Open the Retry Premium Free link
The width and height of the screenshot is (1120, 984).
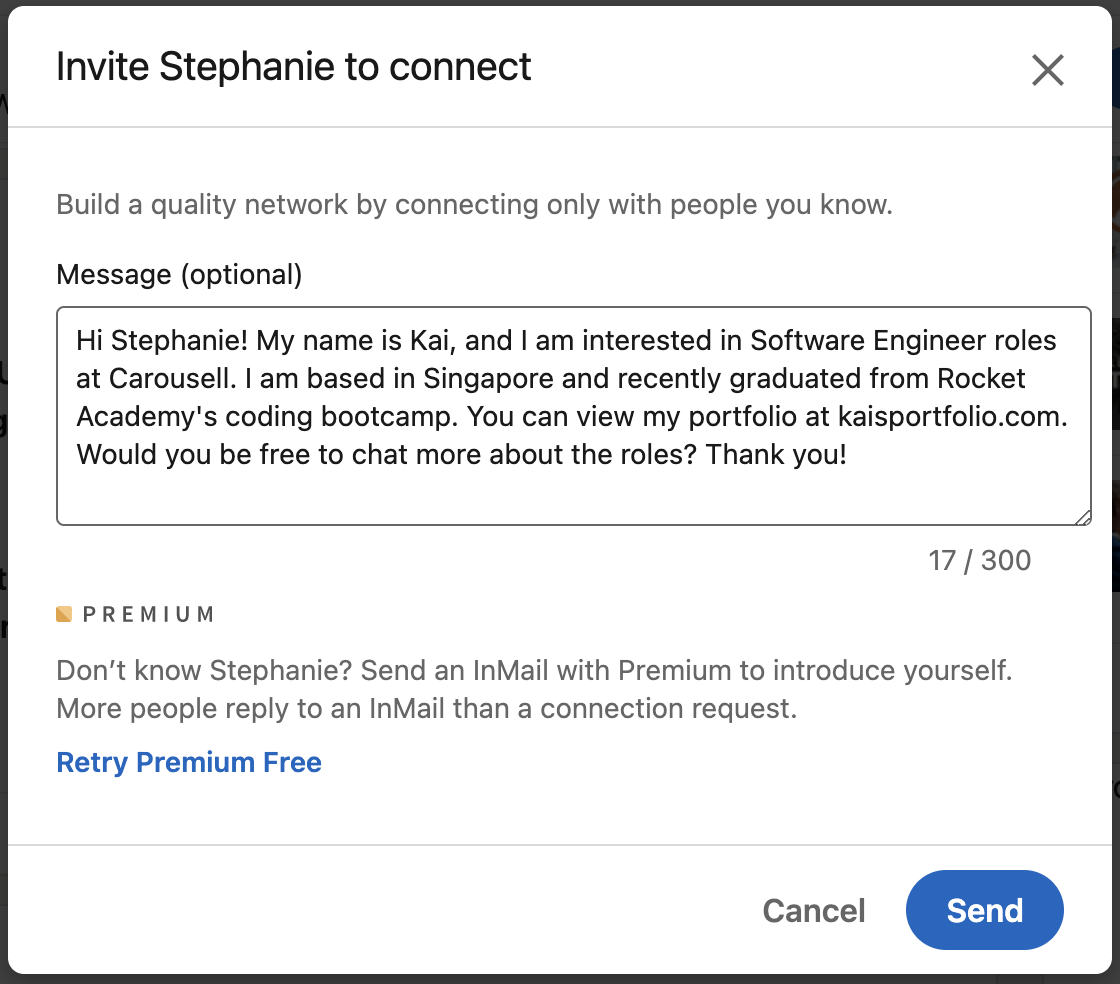pos(189,763)
